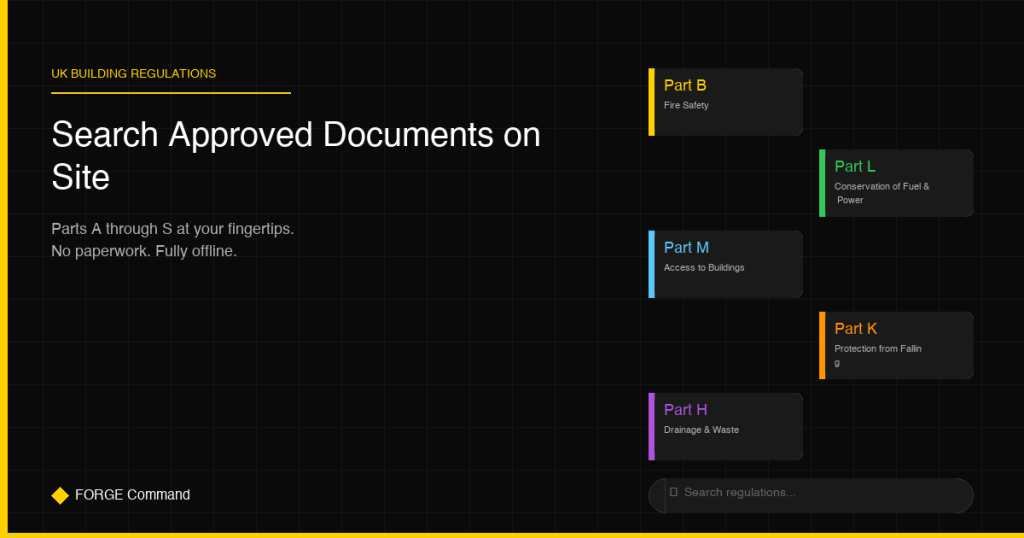Image resolution: width=1024 pixels, height=538 pixels.
Task: Open the Part B card title
Action: click(685, 86)
